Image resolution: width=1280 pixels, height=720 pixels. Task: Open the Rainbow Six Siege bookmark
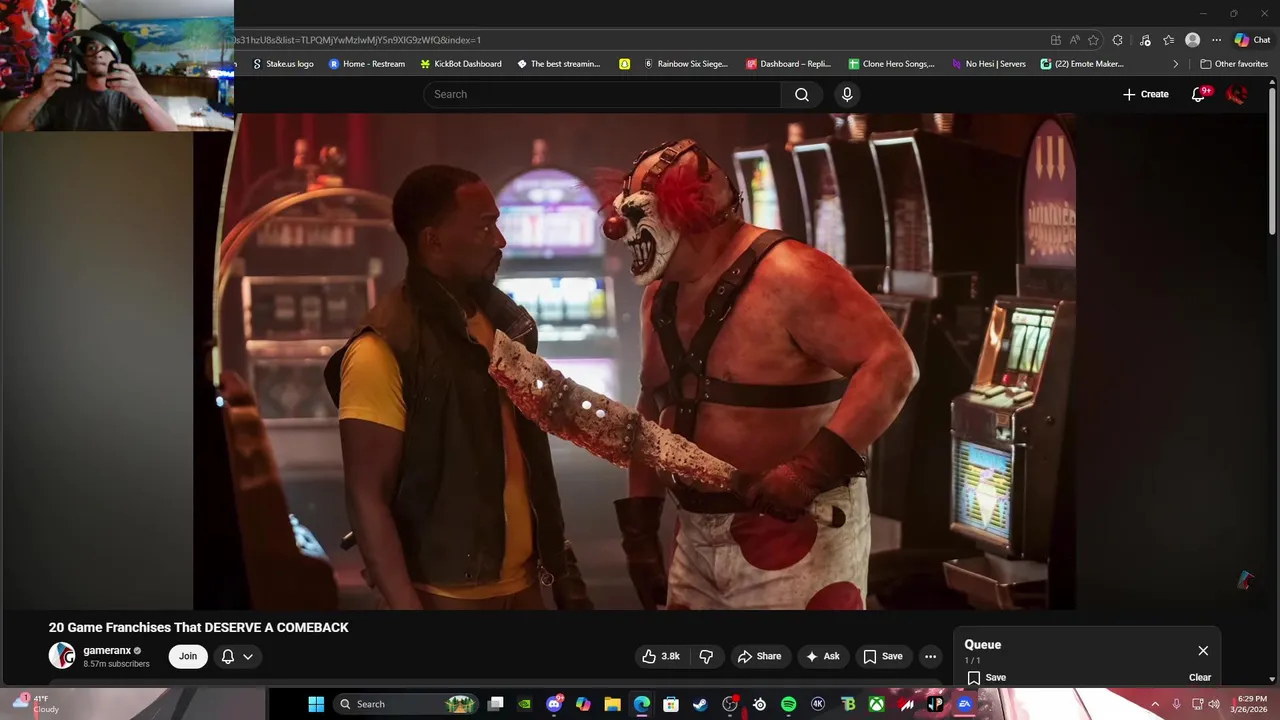[x=686, y=64]
